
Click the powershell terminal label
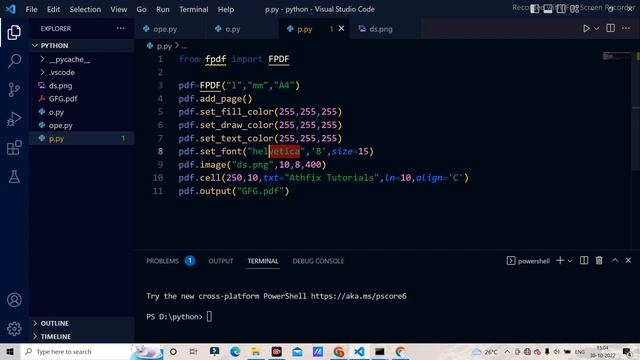(529, 261)
